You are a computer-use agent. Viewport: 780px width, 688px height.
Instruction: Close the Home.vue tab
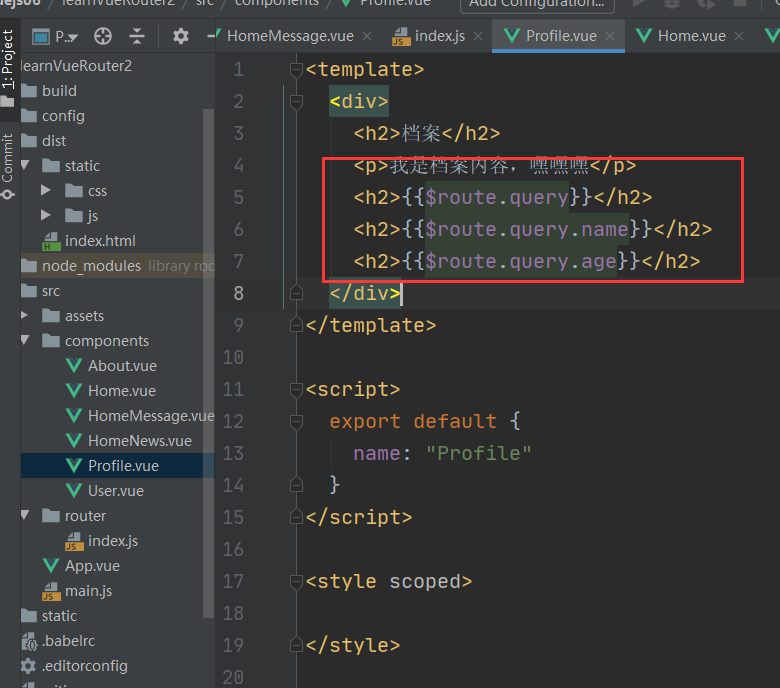[x=739, y=36]
